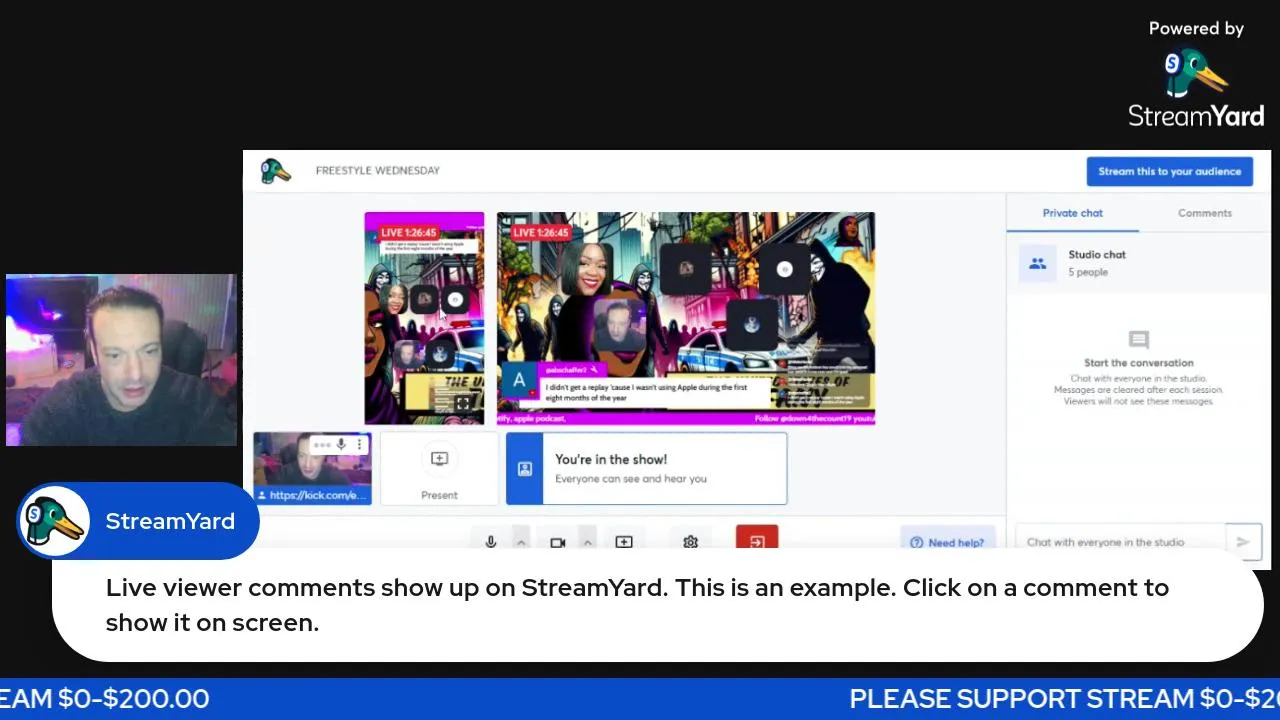Screen dimensions: 1280x720
Task: Click the Start the conversation chat bubble icon
Action: [1138, 340]
